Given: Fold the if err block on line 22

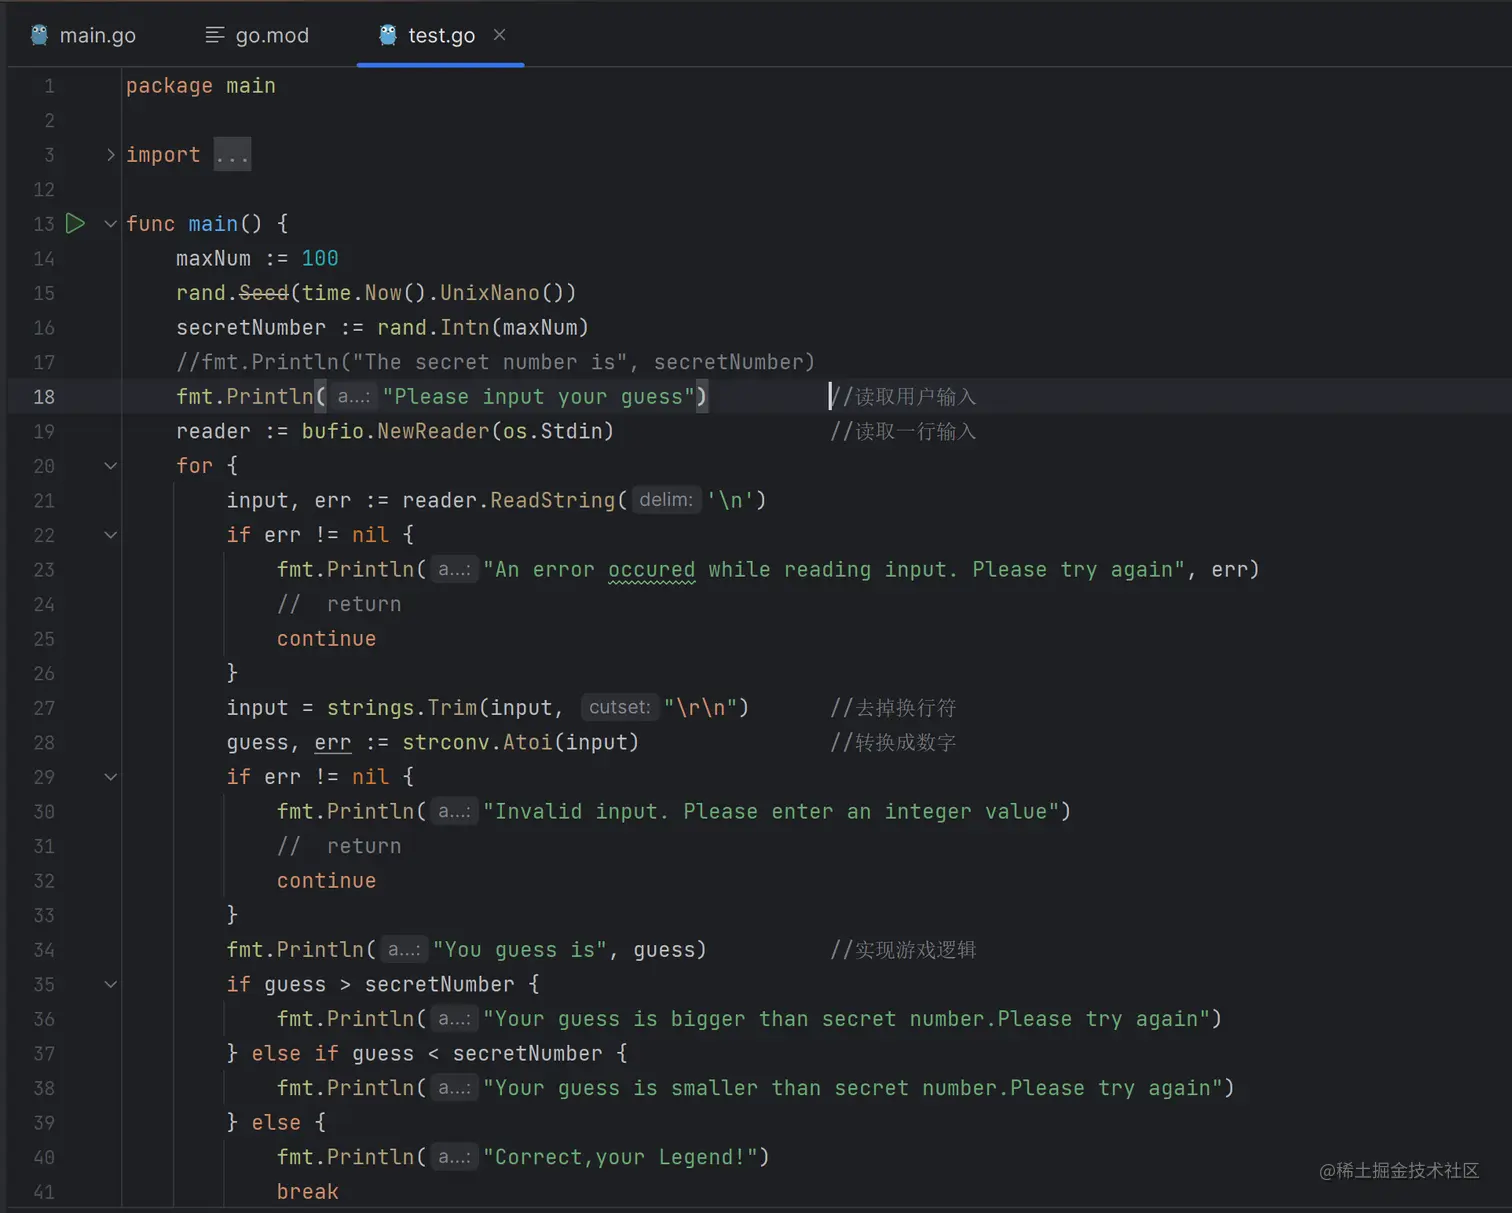Looking at the screenshot, I should [110, 535].
